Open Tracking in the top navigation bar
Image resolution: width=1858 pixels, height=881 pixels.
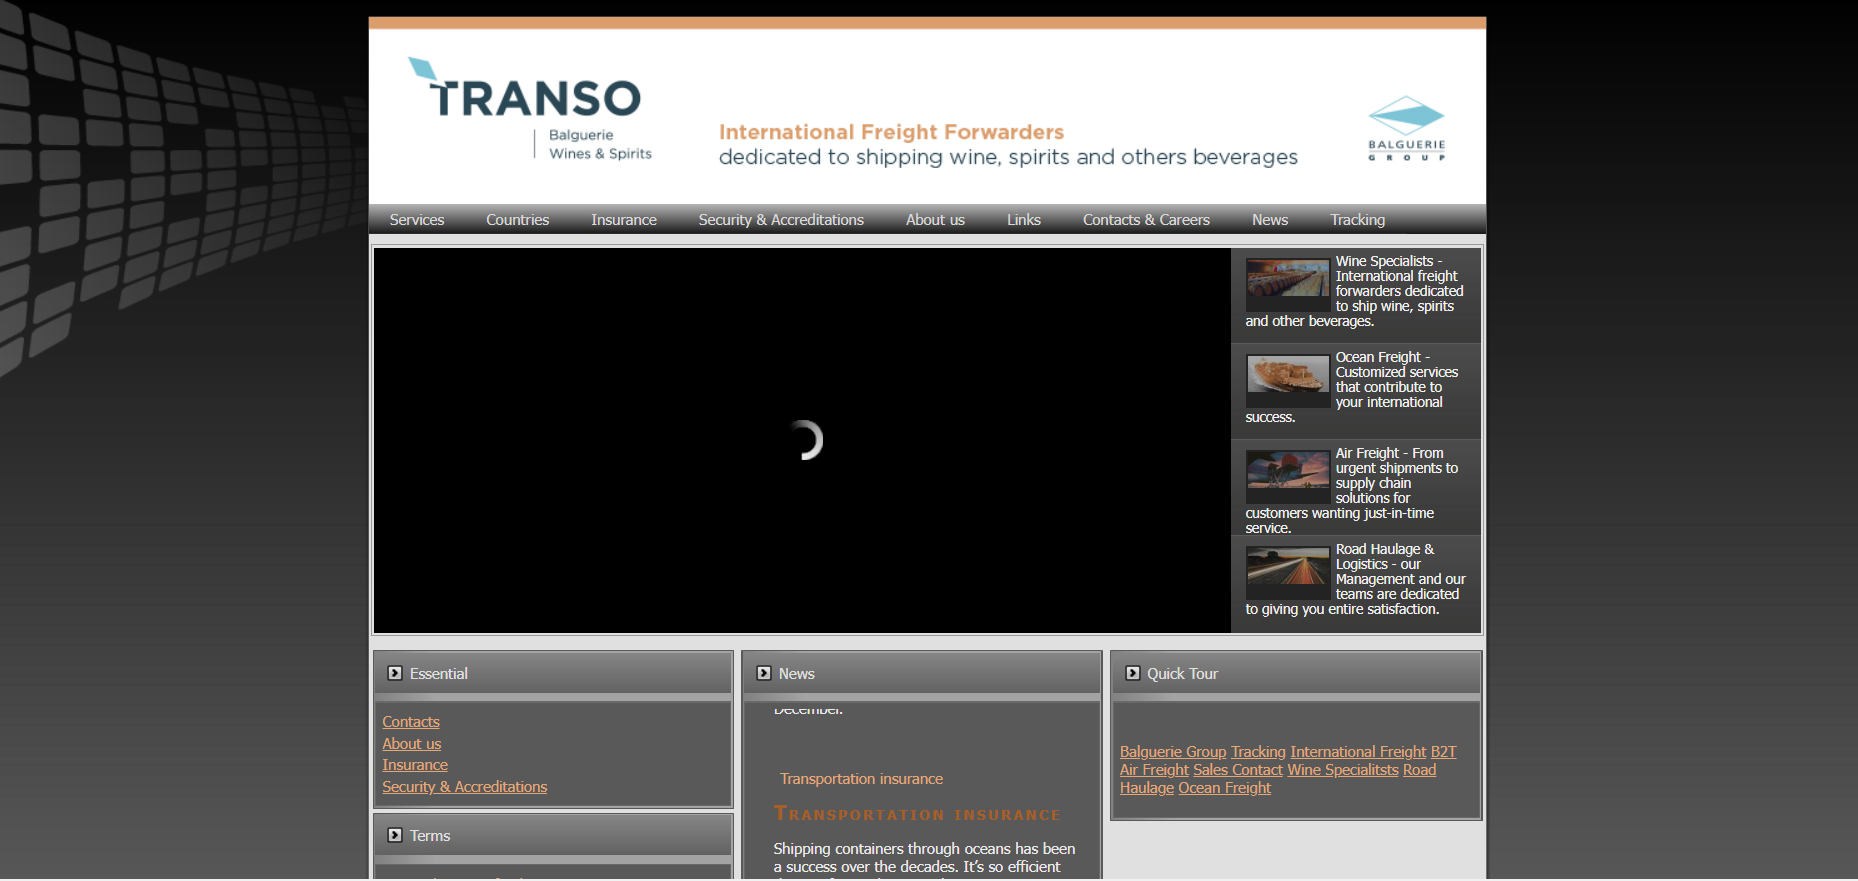(1357, 220)
